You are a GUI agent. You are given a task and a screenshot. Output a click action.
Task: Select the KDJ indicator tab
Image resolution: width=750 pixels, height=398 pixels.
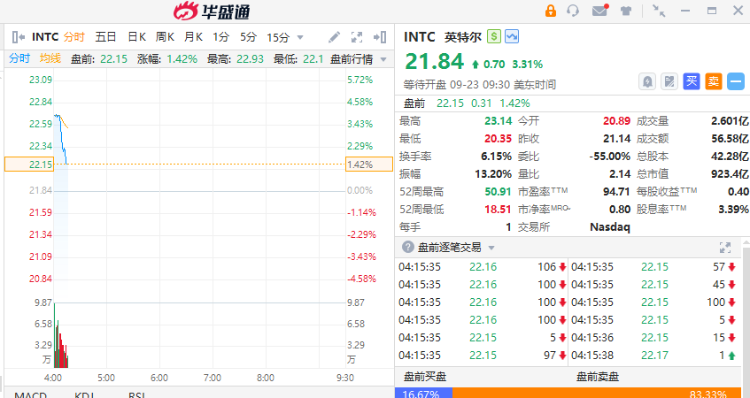84,394
